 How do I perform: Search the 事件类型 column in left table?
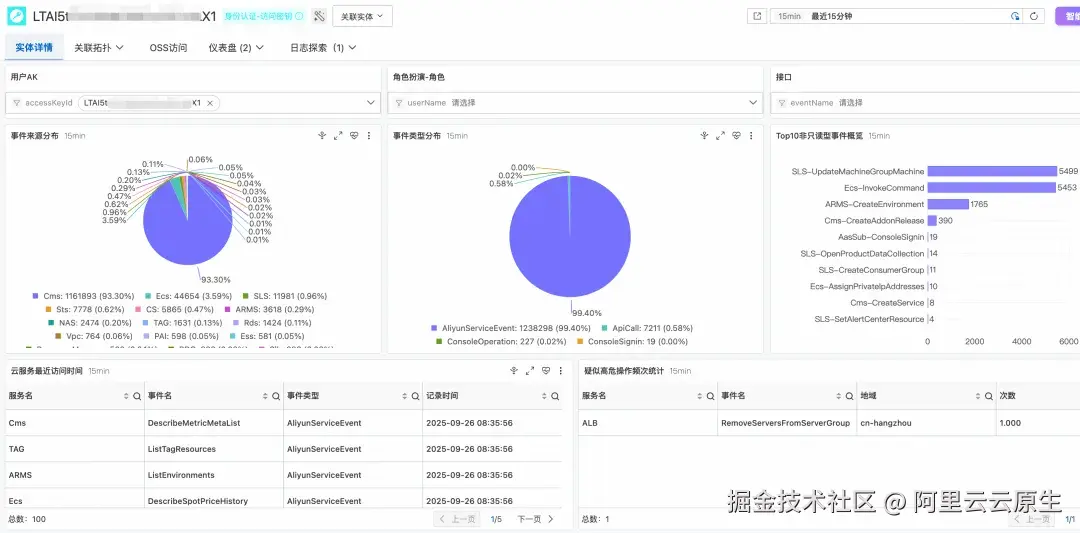tap(415, 397)
